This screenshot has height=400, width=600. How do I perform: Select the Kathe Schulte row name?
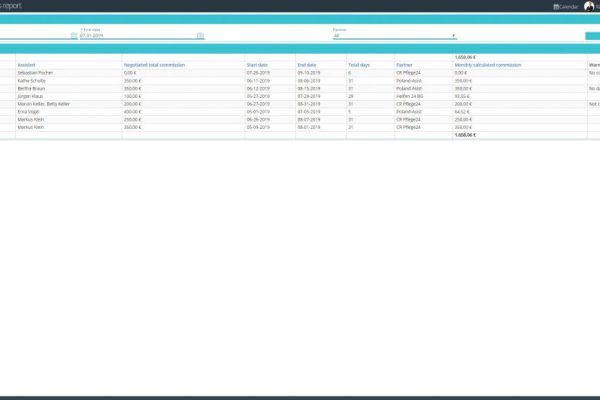pos(31,81)
